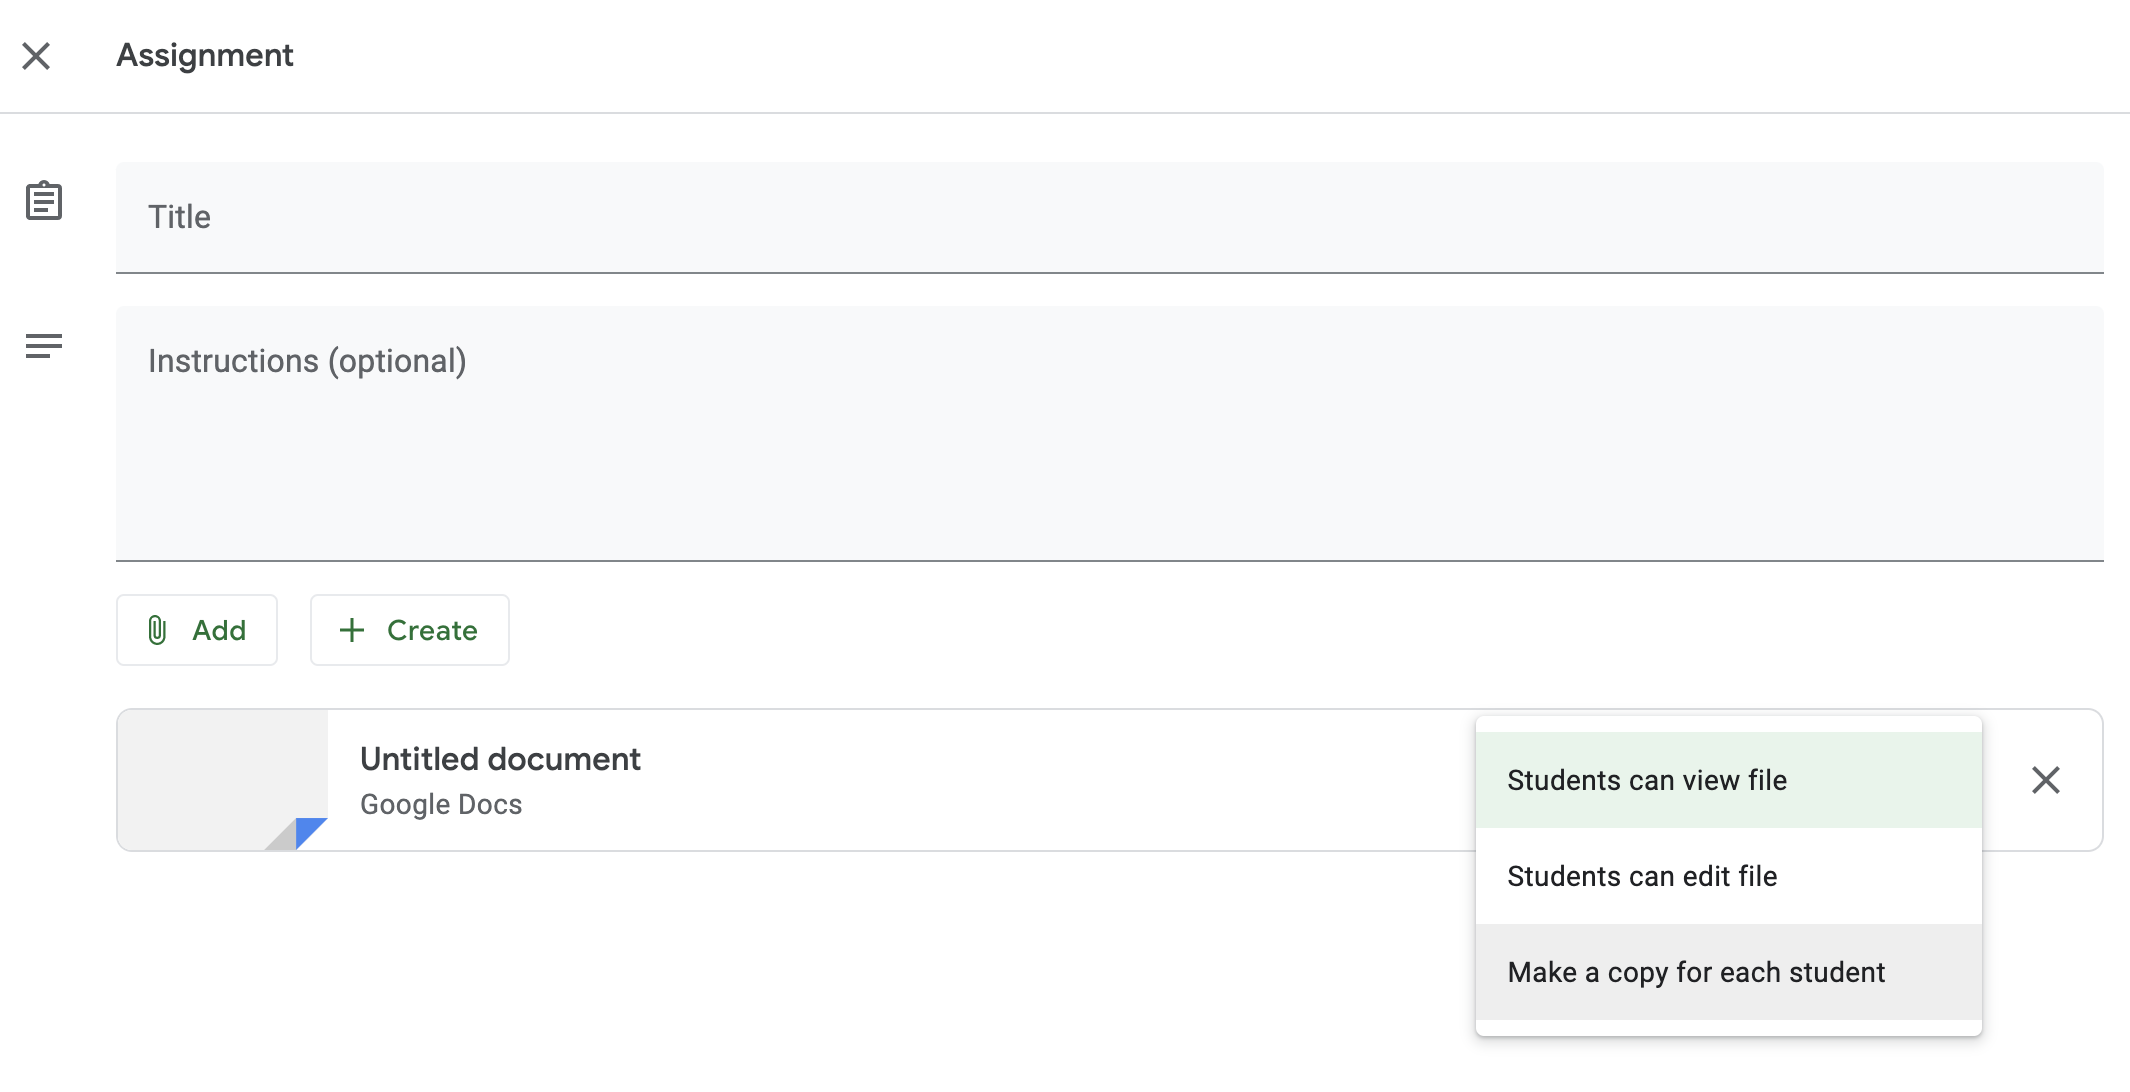Select Students can edit file option
Screen dimensions: 2130x1092
1642,875
